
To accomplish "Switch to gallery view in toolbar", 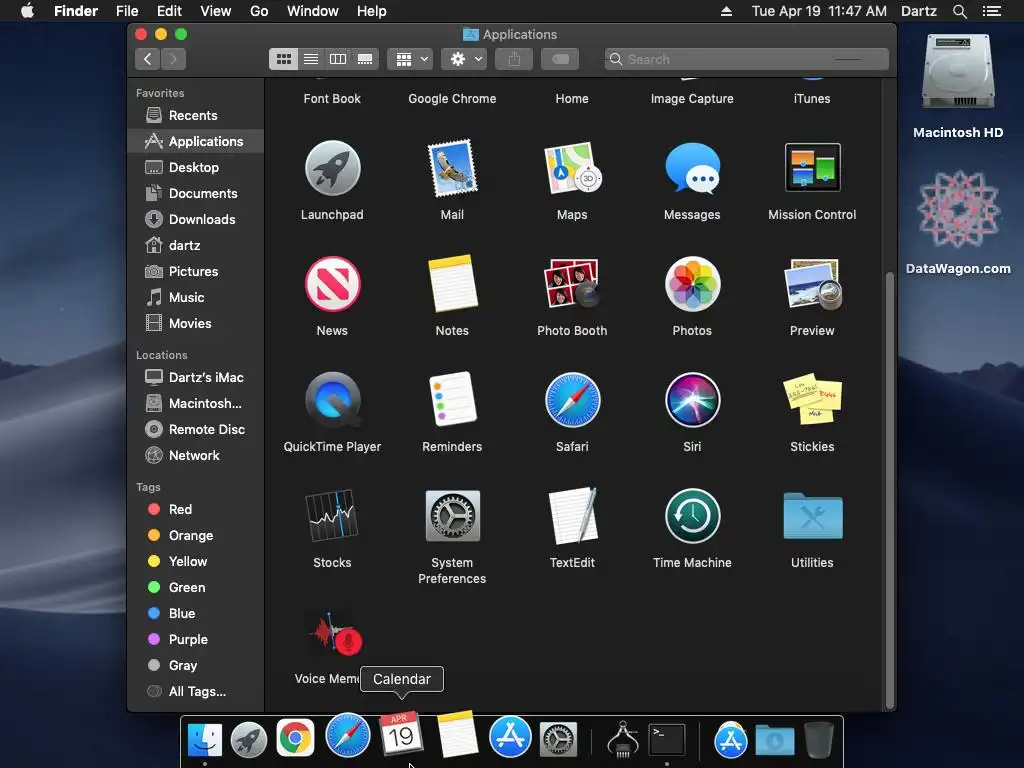I will tap(365, 59).
